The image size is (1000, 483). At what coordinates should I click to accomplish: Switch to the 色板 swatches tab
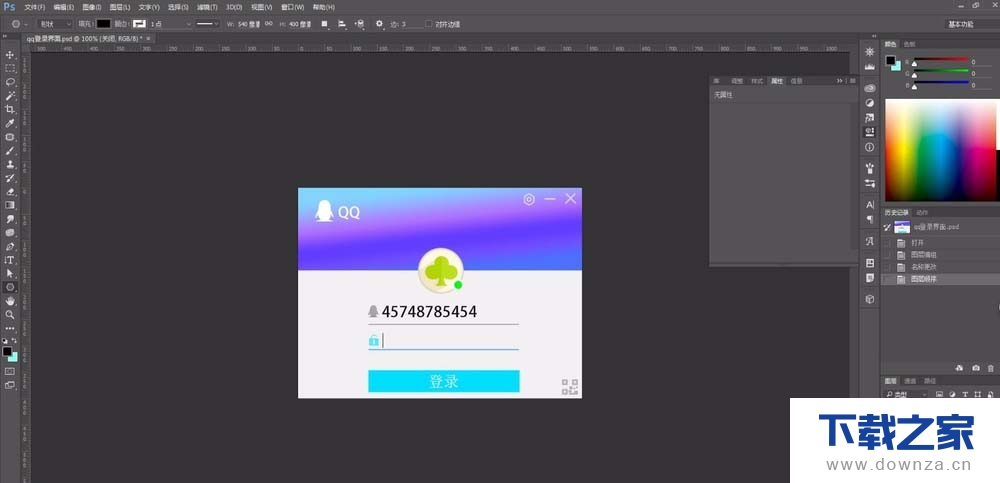click(x=909, y=44)
